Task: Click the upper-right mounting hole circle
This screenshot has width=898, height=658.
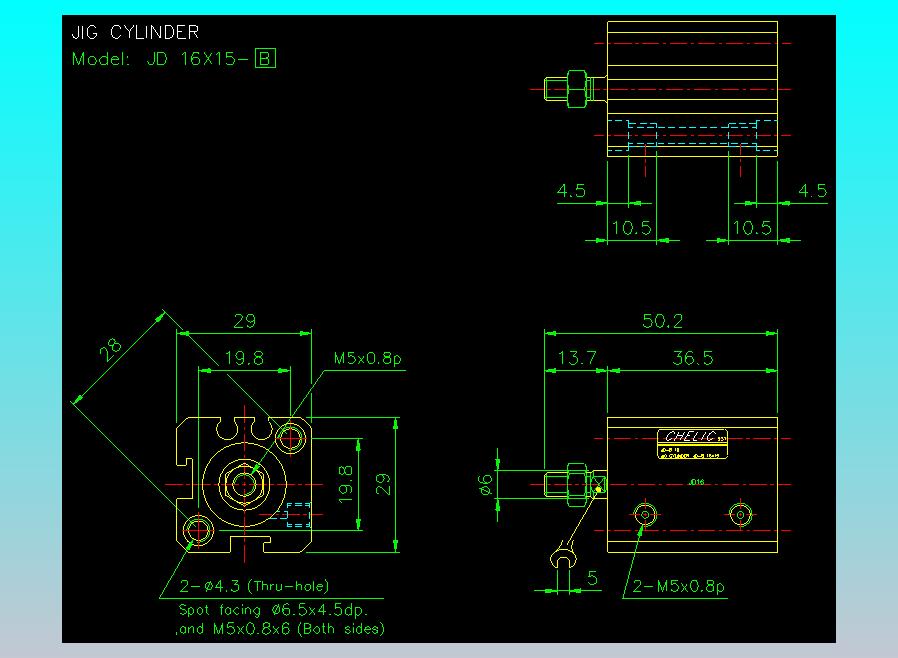Action: click(290, 438)
